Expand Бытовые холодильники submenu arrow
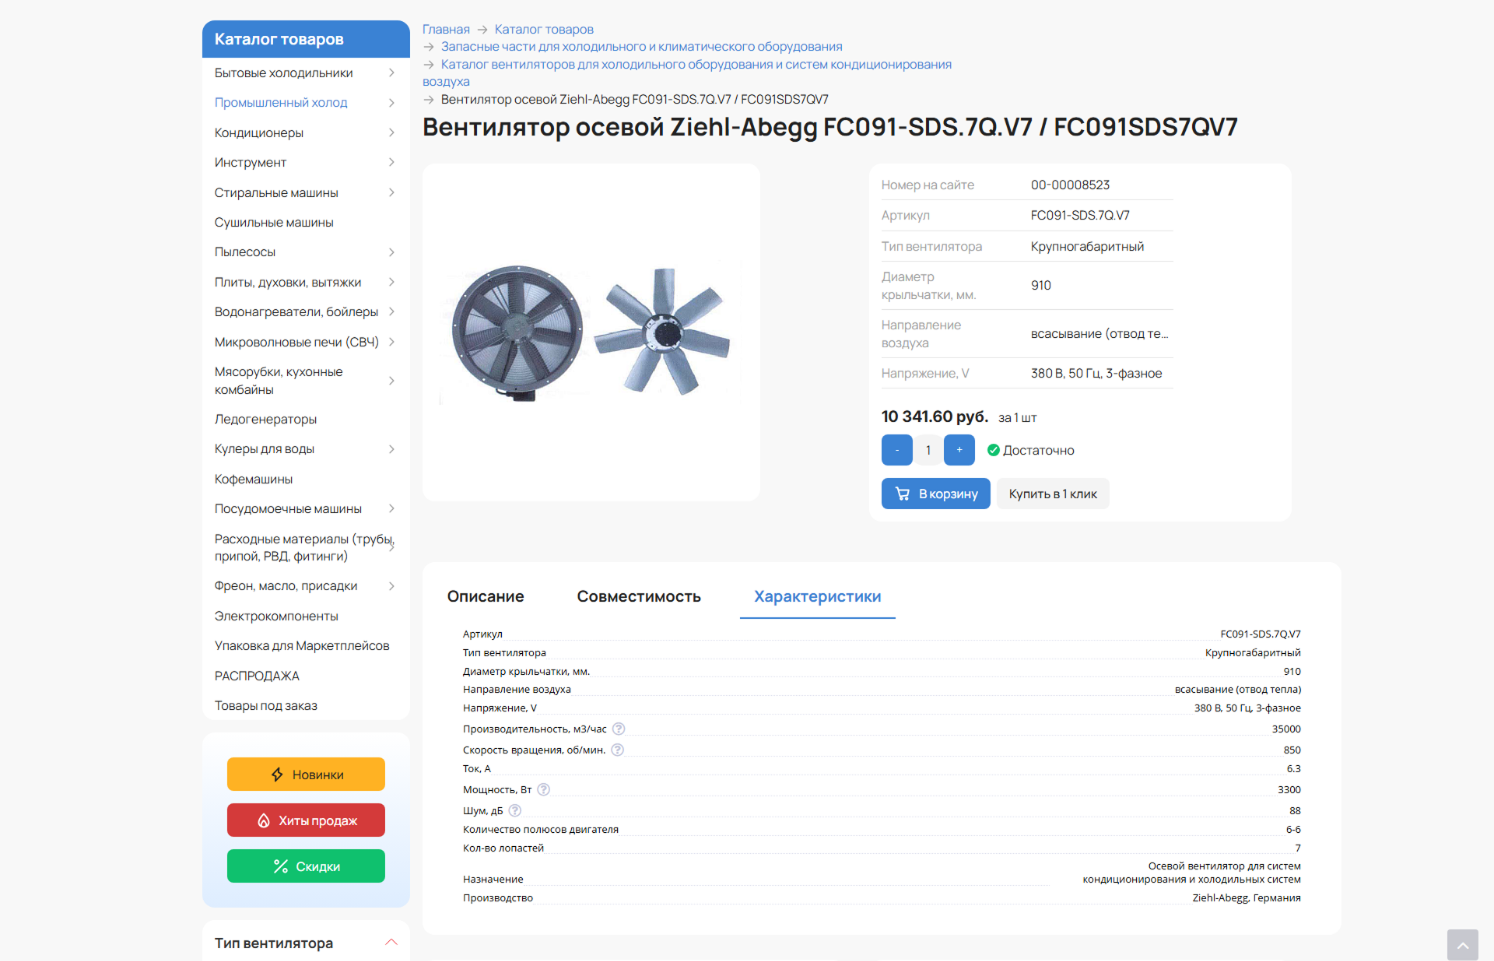The width and height of the screenshot is (1494, 961). (391, 73)
